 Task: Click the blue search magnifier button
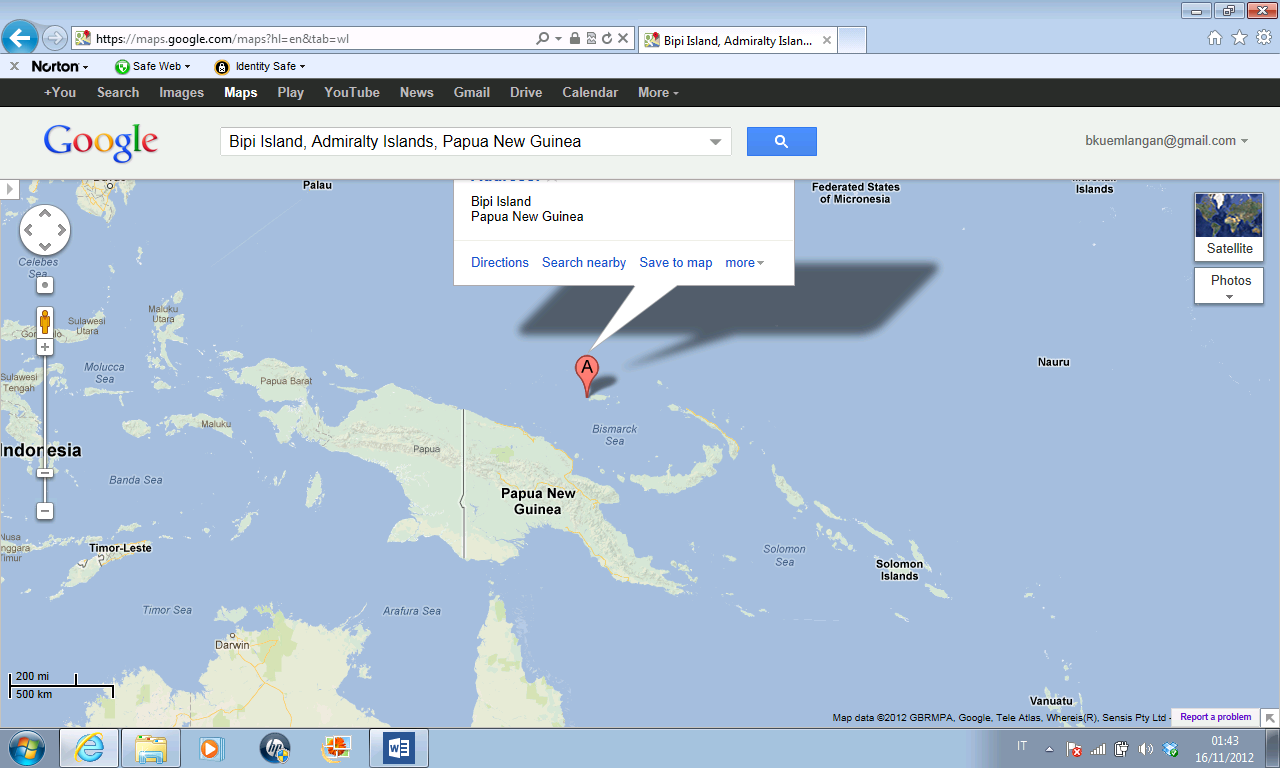[x=781, y=140]
